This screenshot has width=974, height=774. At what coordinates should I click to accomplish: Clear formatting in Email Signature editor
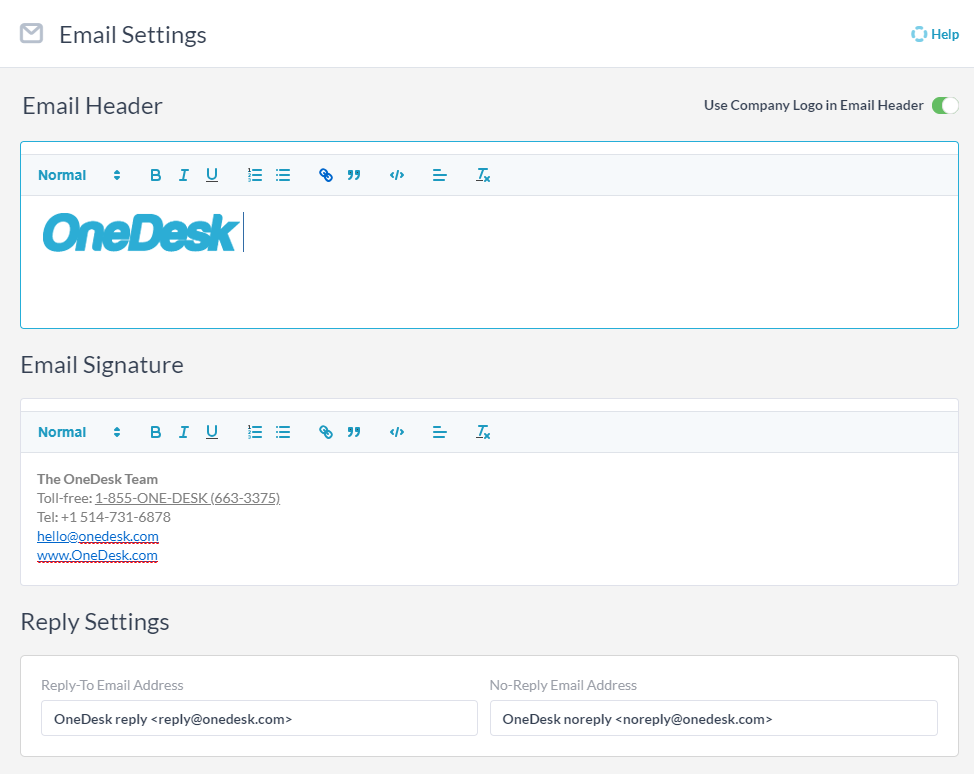click(483, 432)
